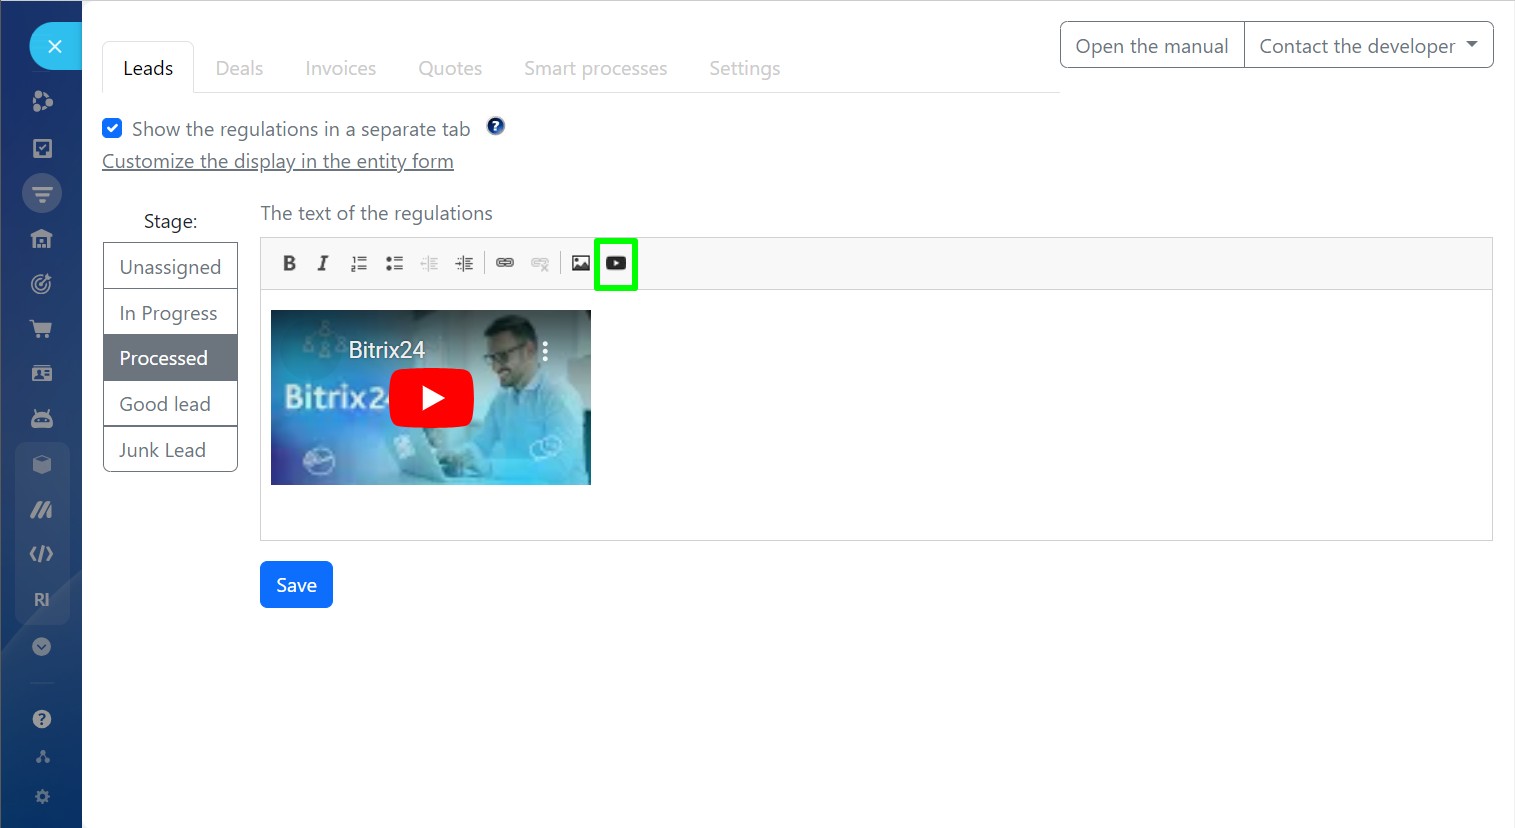Increase indent in the regulations text
This screenshot has width=1515, height=828.
(464, 263)
